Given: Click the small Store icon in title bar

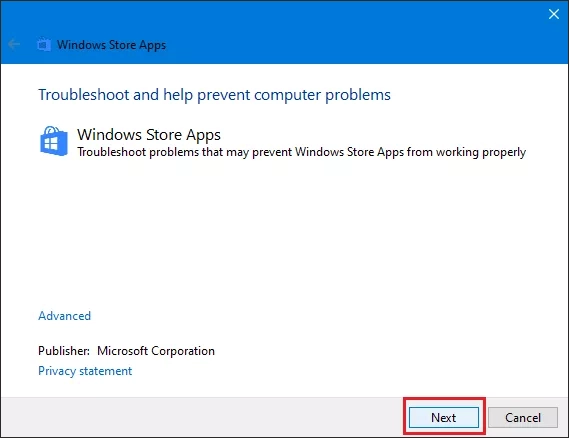Looking at the screenshot, I should pos(44,45).
